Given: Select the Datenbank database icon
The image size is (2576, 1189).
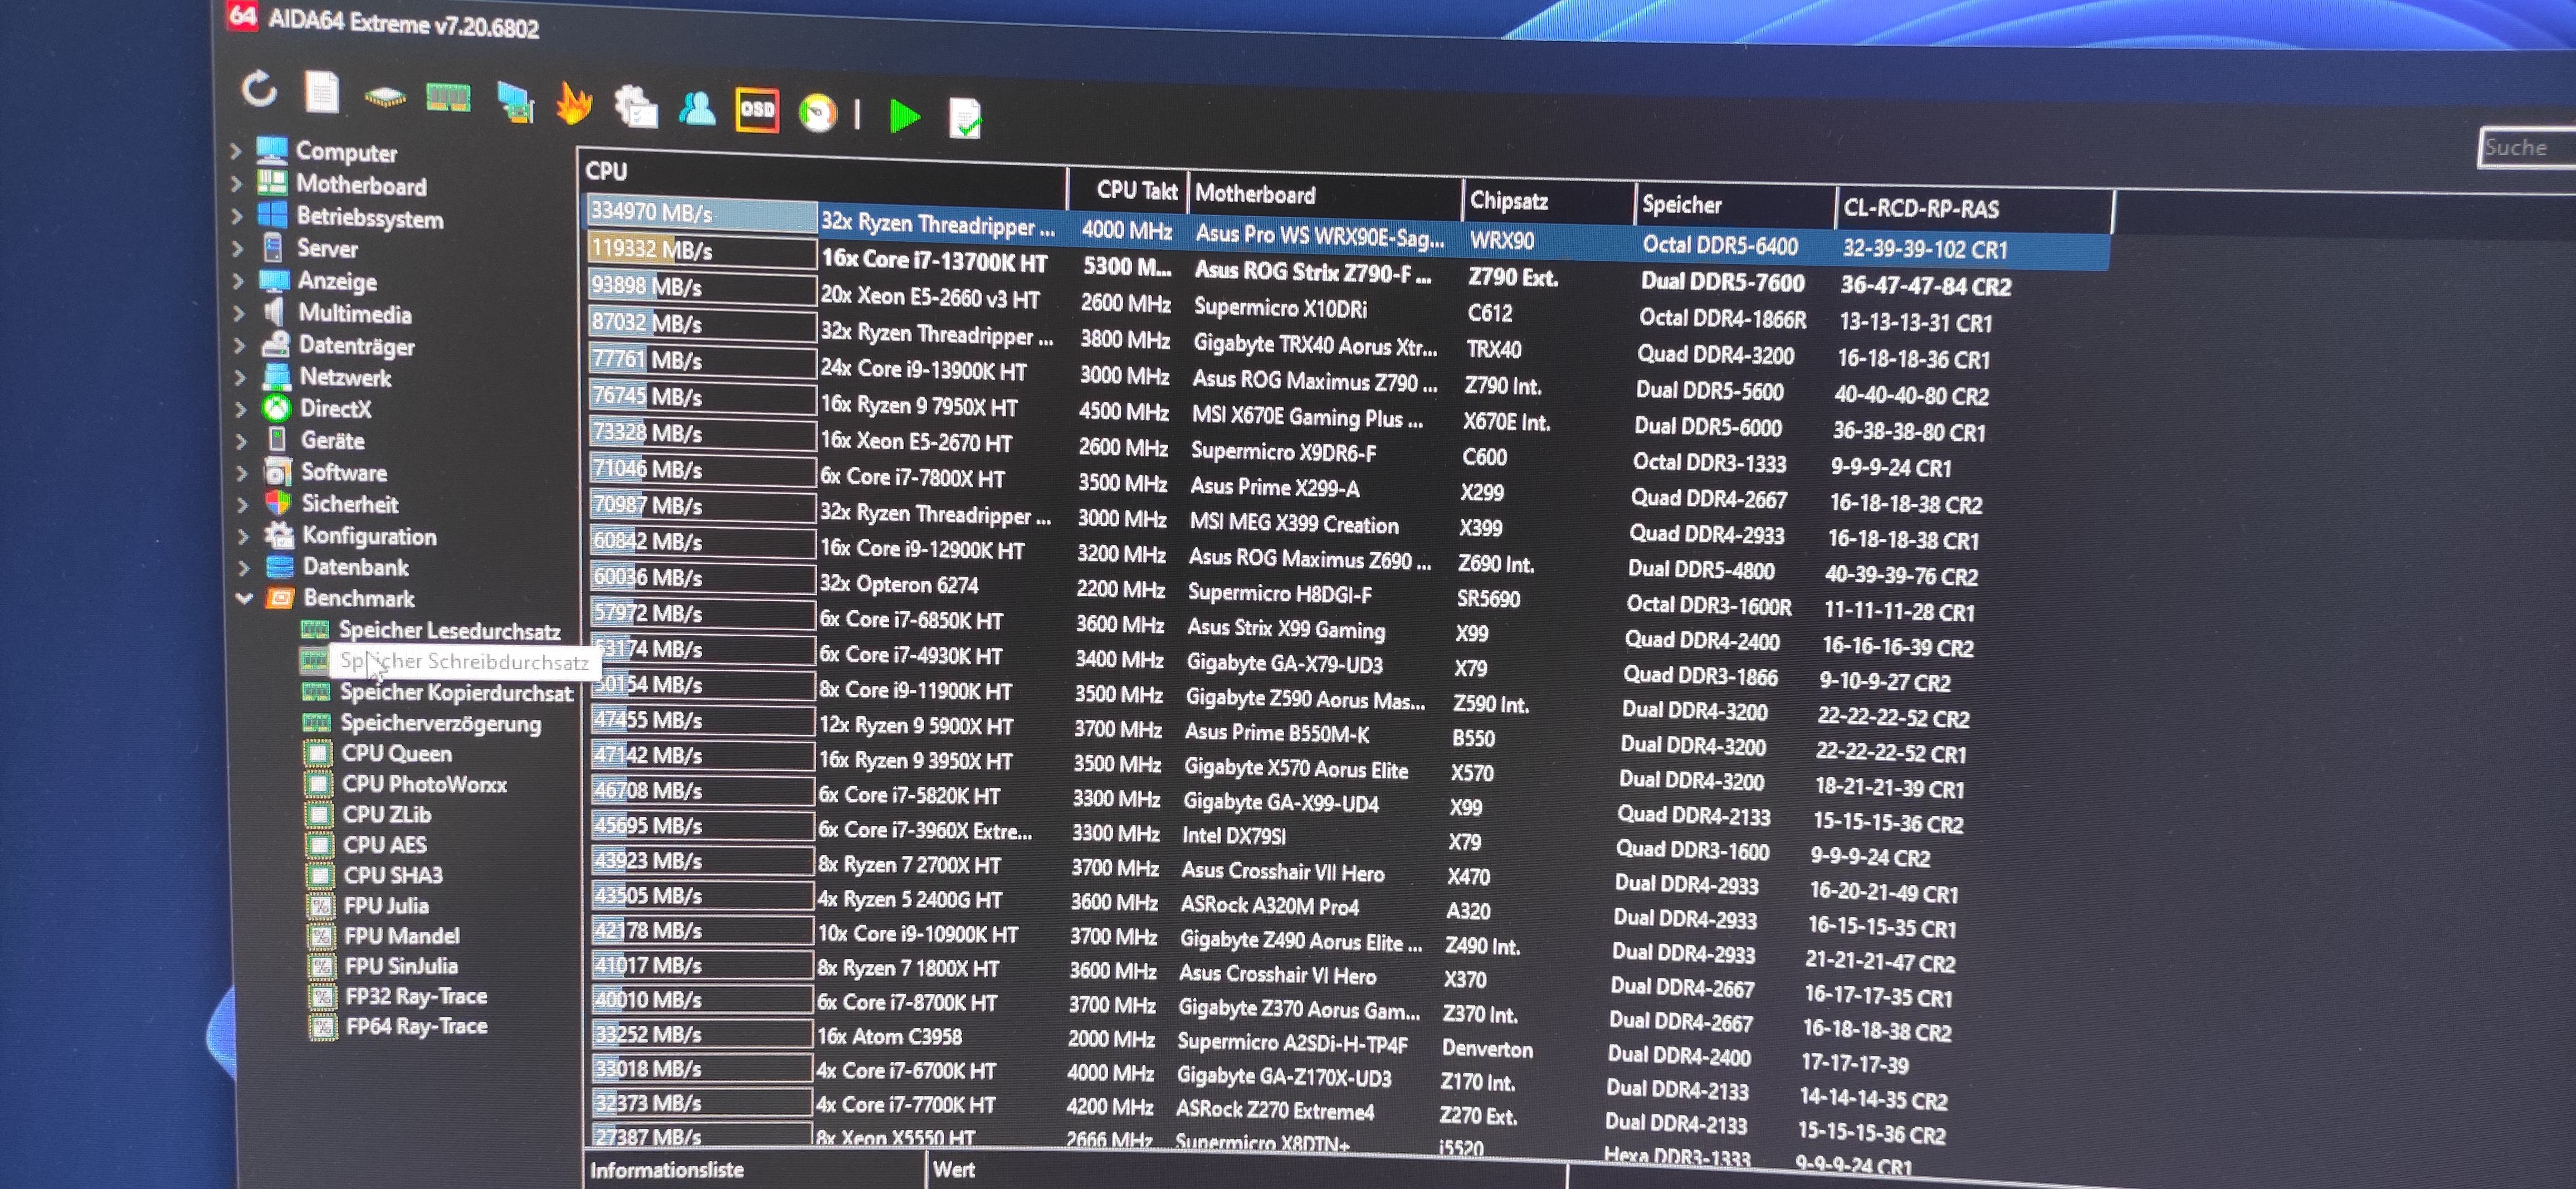Looking at the screenshot, I should coord(280,567).
